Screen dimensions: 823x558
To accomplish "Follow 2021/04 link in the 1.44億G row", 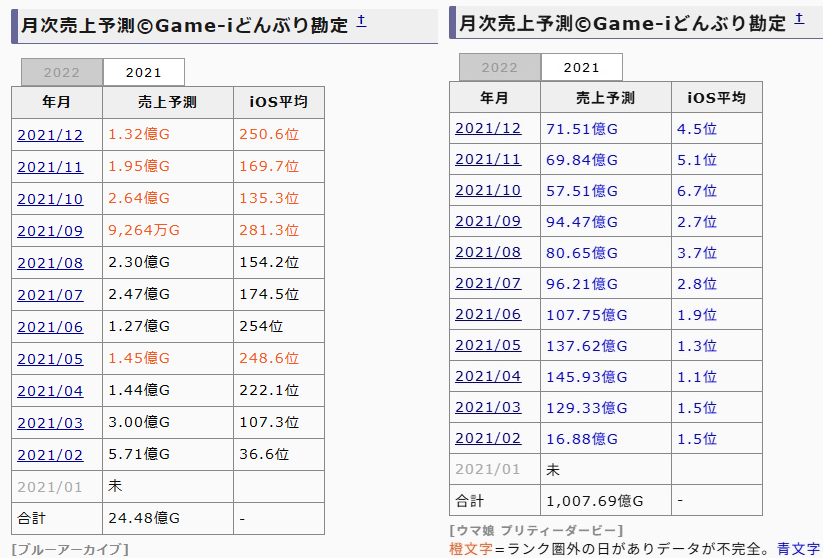I will tap(50, 390).
